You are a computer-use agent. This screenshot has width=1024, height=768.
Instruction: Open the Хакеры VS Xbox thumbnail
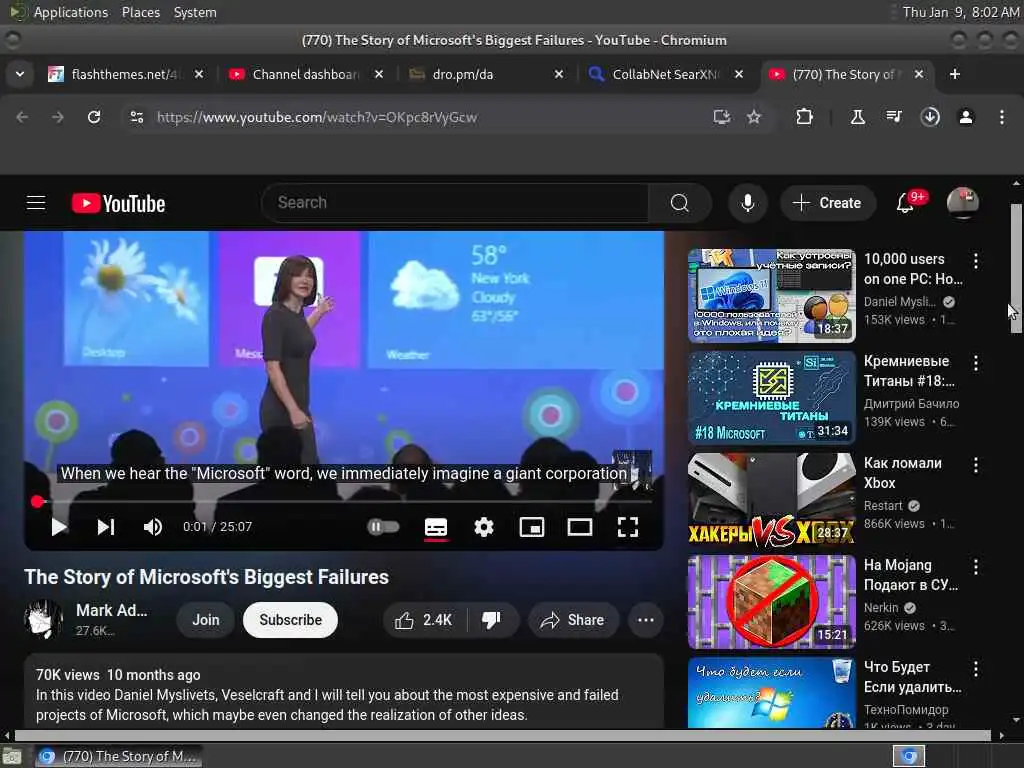point(771,500)
